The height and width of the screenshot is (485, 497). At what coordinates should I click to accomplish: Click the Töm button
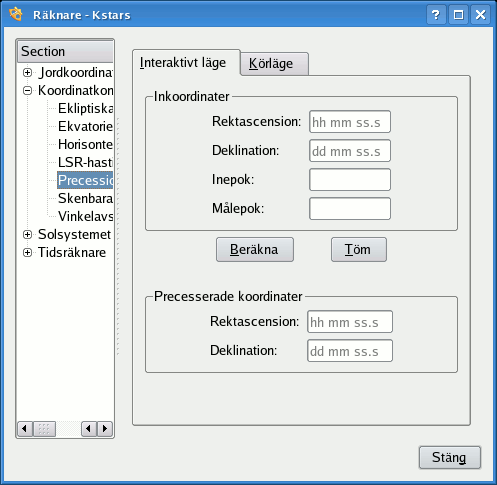click(359, 249)
